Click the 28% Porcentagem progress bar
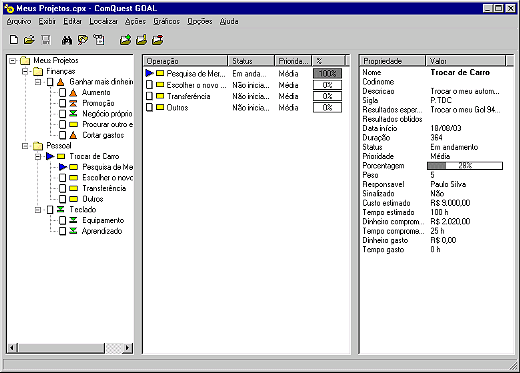This screenshot has height=373, width=520. tap(465, 165)
